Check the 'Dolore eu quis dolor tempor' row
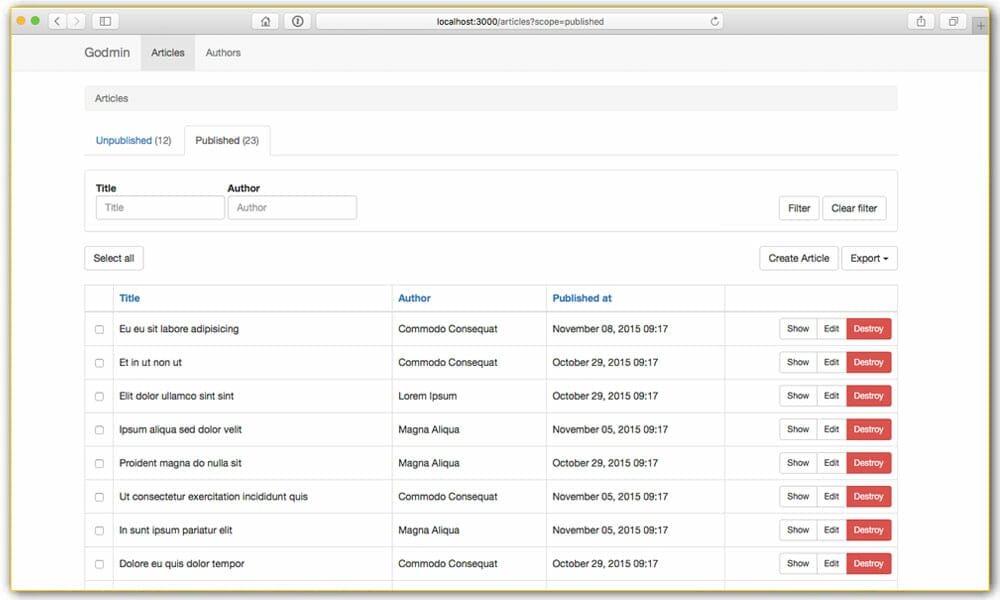Viewport: 1000px width, 600px height. 99,563
